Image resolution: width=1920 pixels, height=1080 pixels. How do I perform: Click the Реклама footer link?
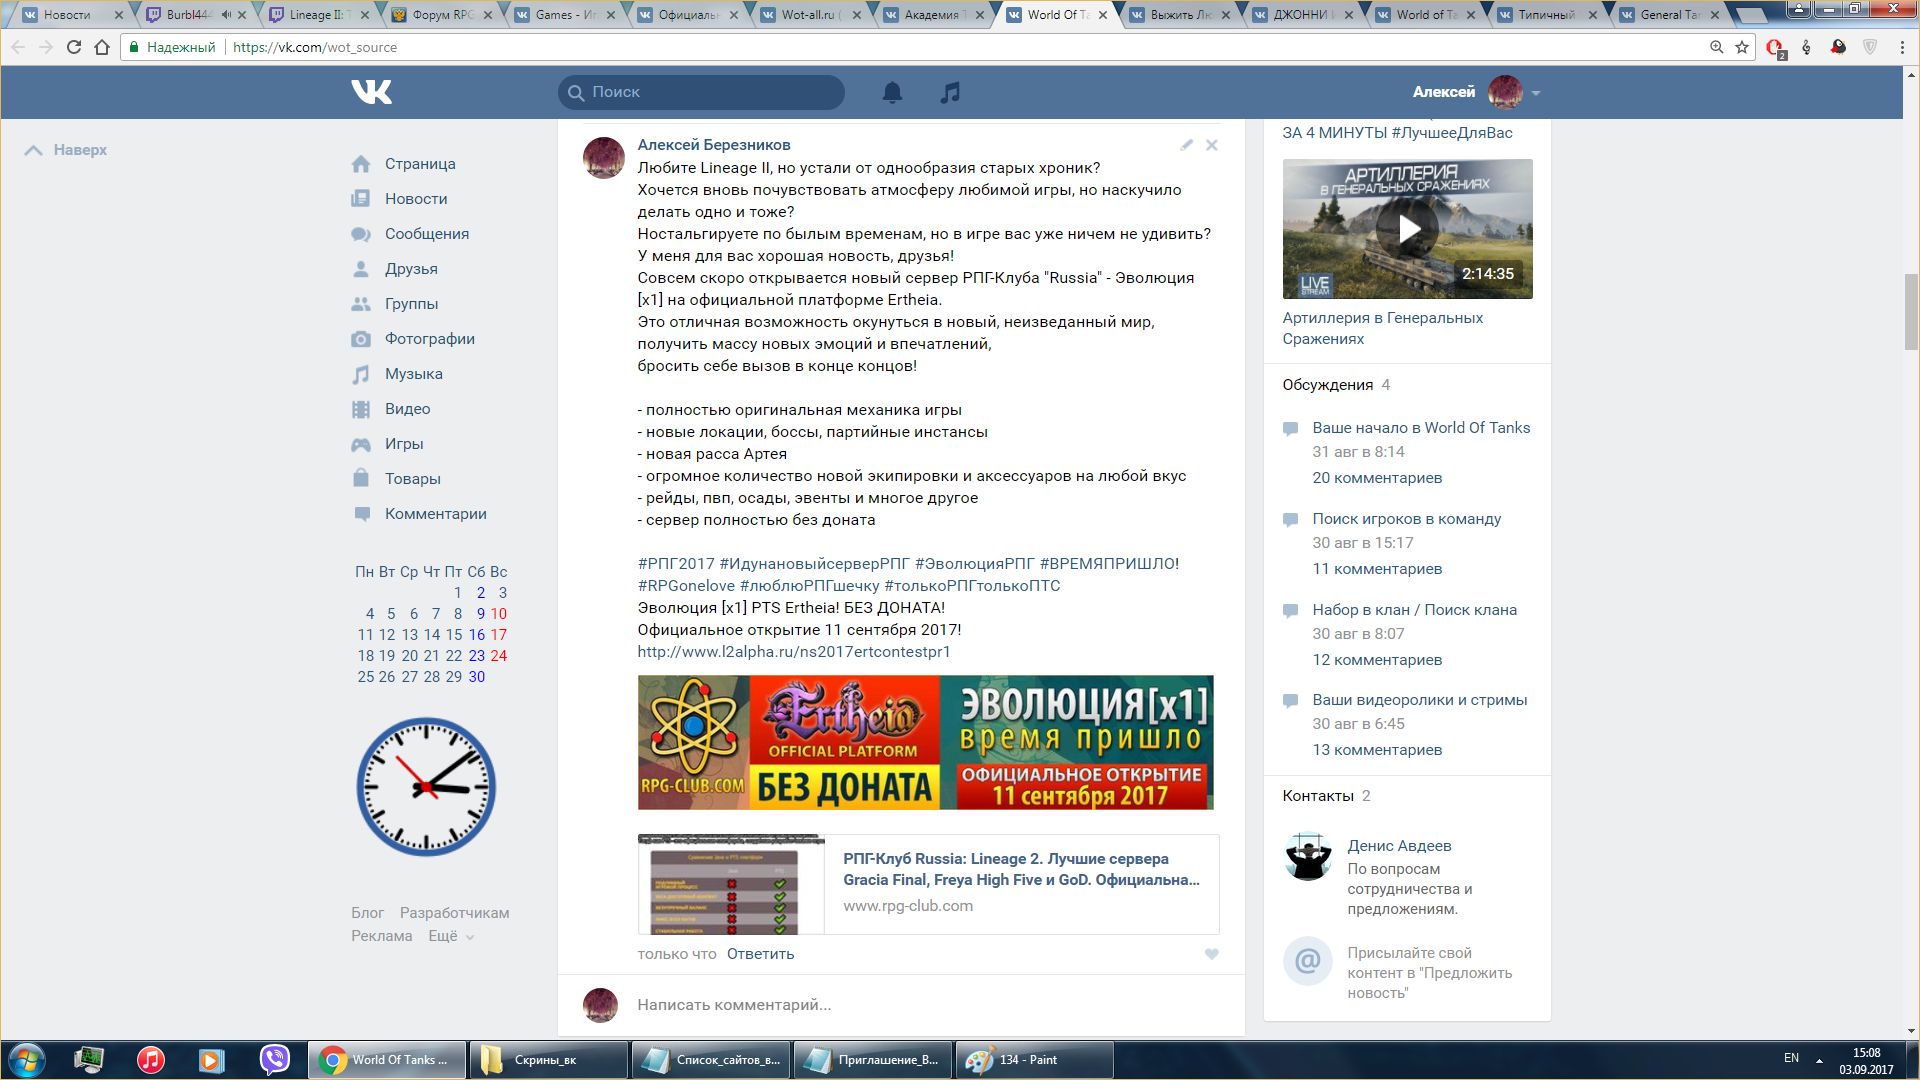[x=381, y=936]
